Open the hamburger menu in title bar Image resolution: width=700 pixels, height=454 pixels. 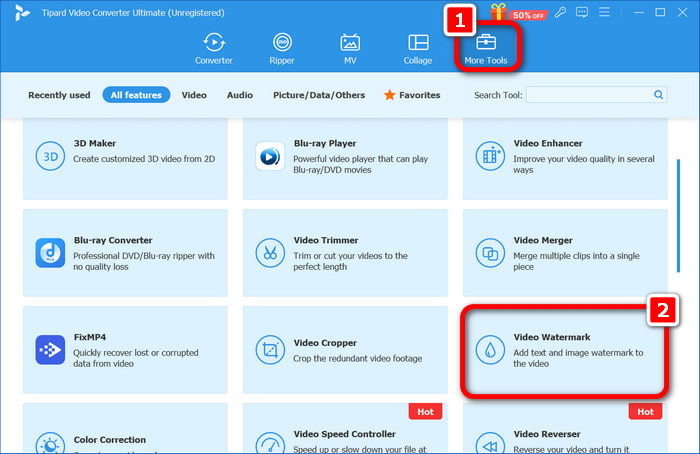604,12
